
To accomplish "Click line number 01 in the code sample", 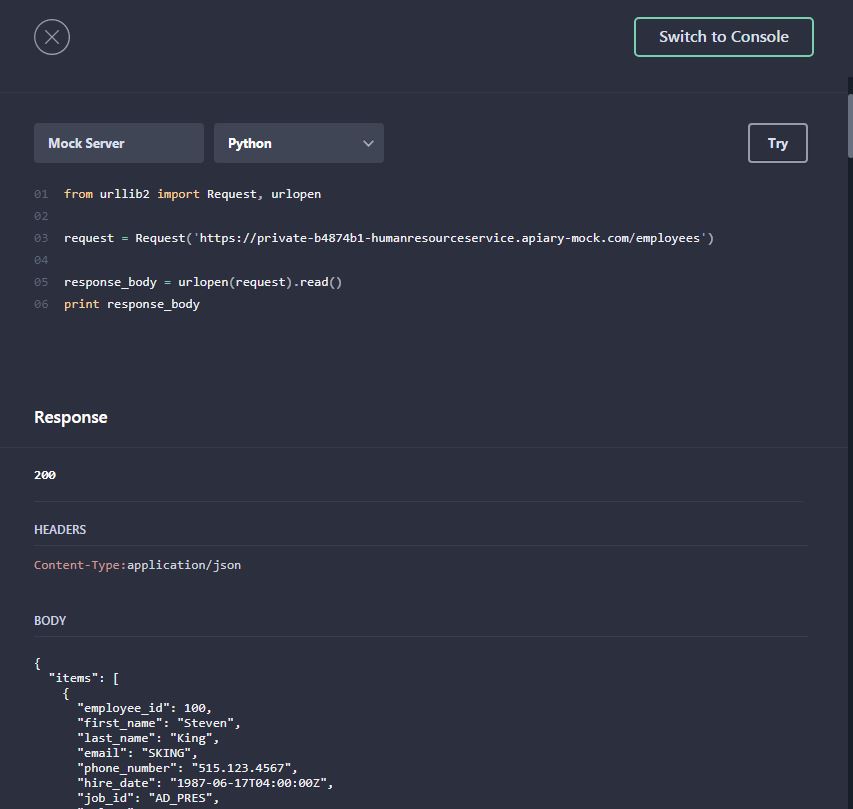I will pos(41,194).
